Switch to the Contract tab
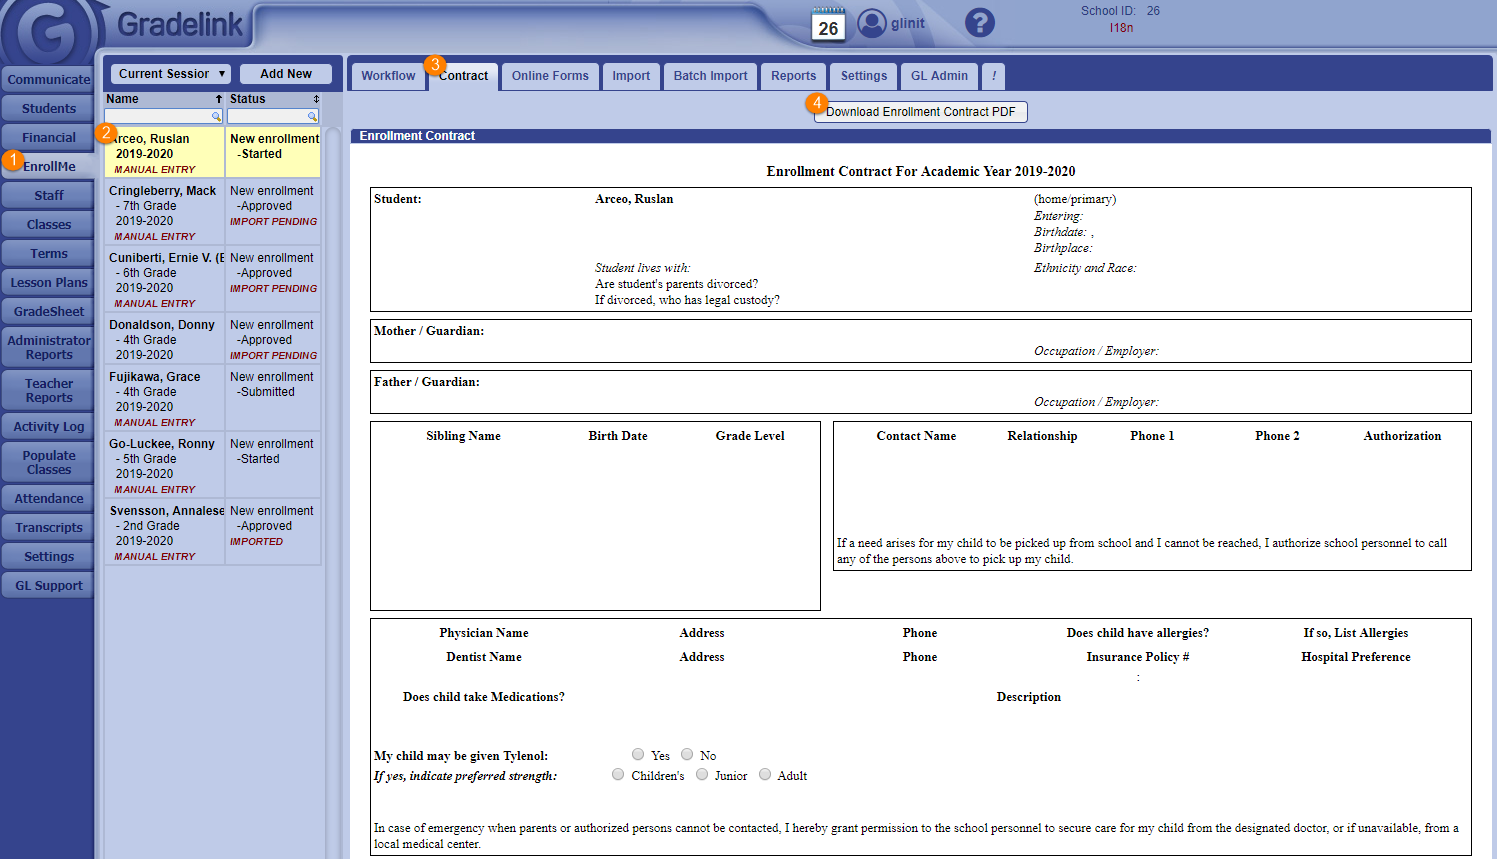The height and width of the screenshot is (859, 1497). [463, 76]
